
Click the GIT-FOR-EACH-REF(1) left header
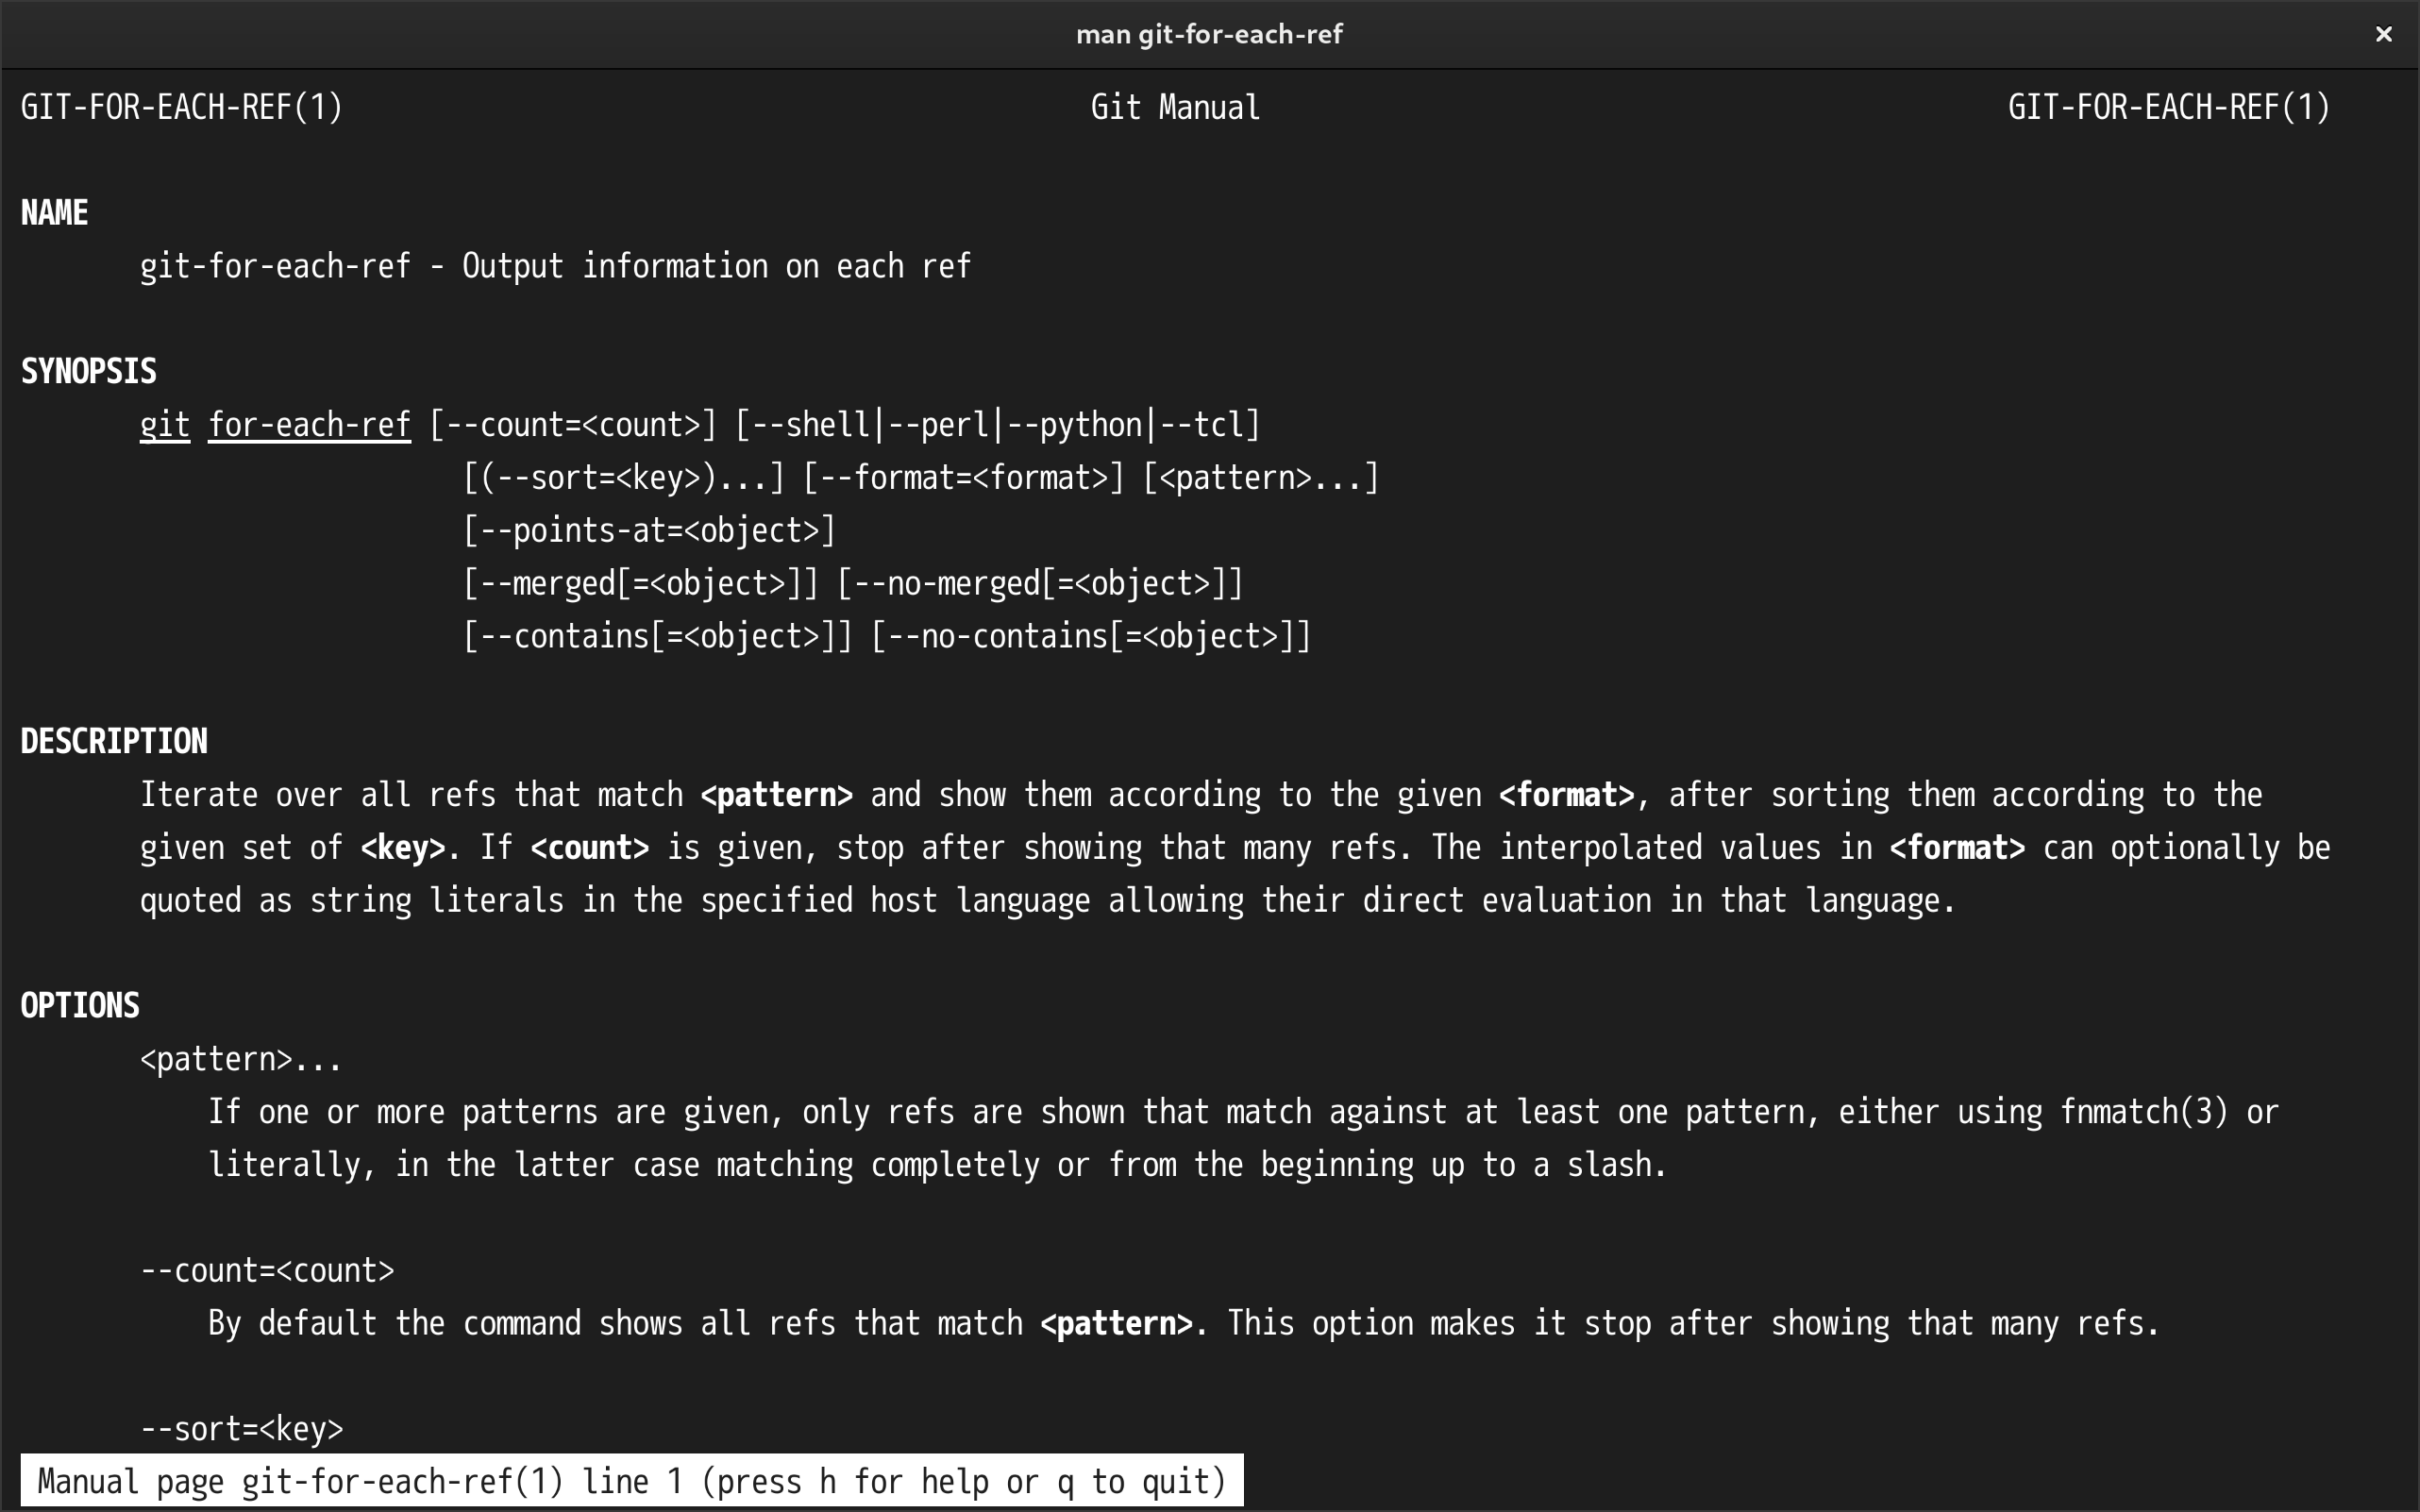click(184, 107)
